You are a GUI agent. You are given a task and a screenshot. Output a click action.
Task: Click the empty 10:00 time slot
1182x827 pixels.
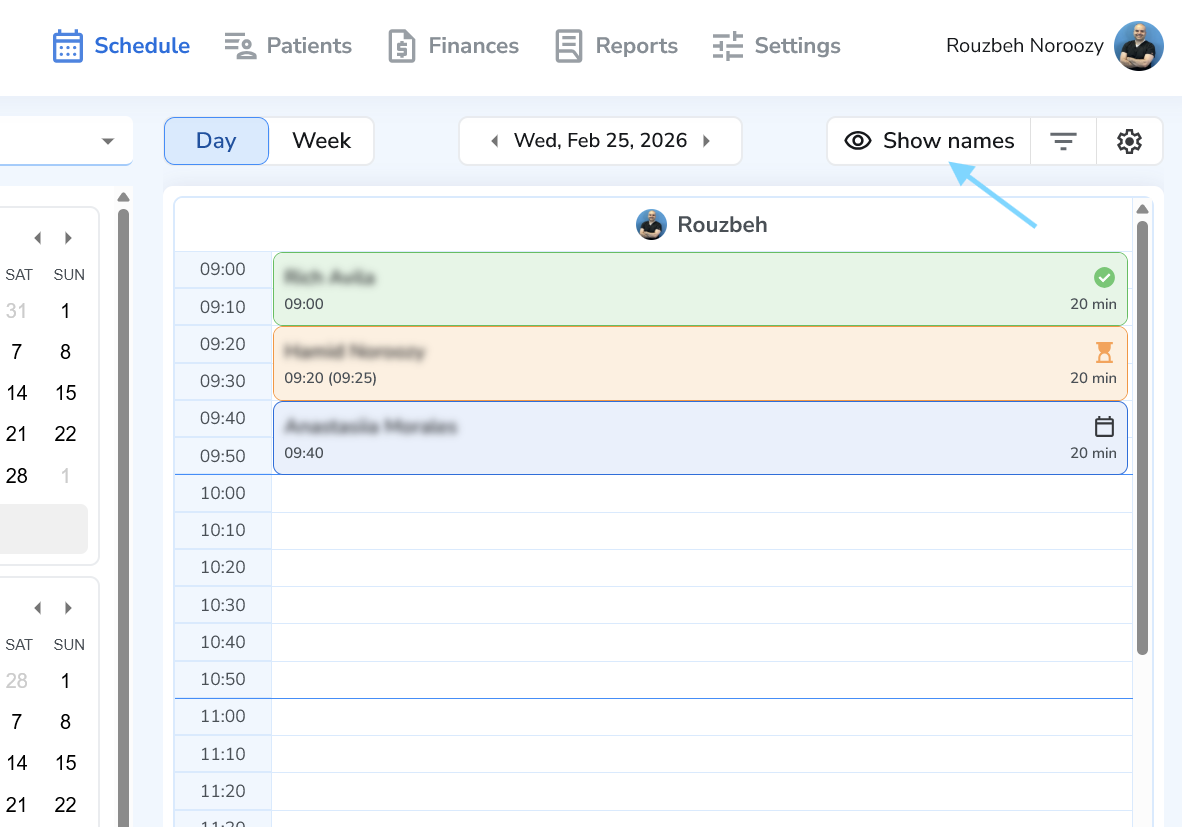coord(700,493)
